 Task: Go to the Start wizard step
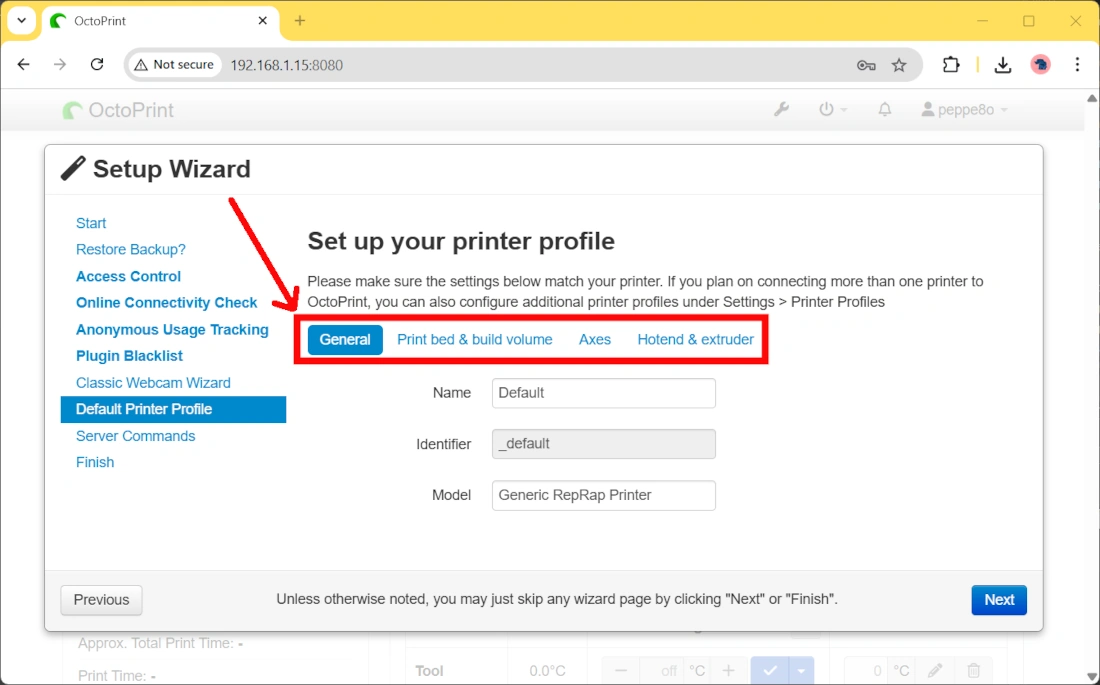pyautogui.click(x=91, y=223)
